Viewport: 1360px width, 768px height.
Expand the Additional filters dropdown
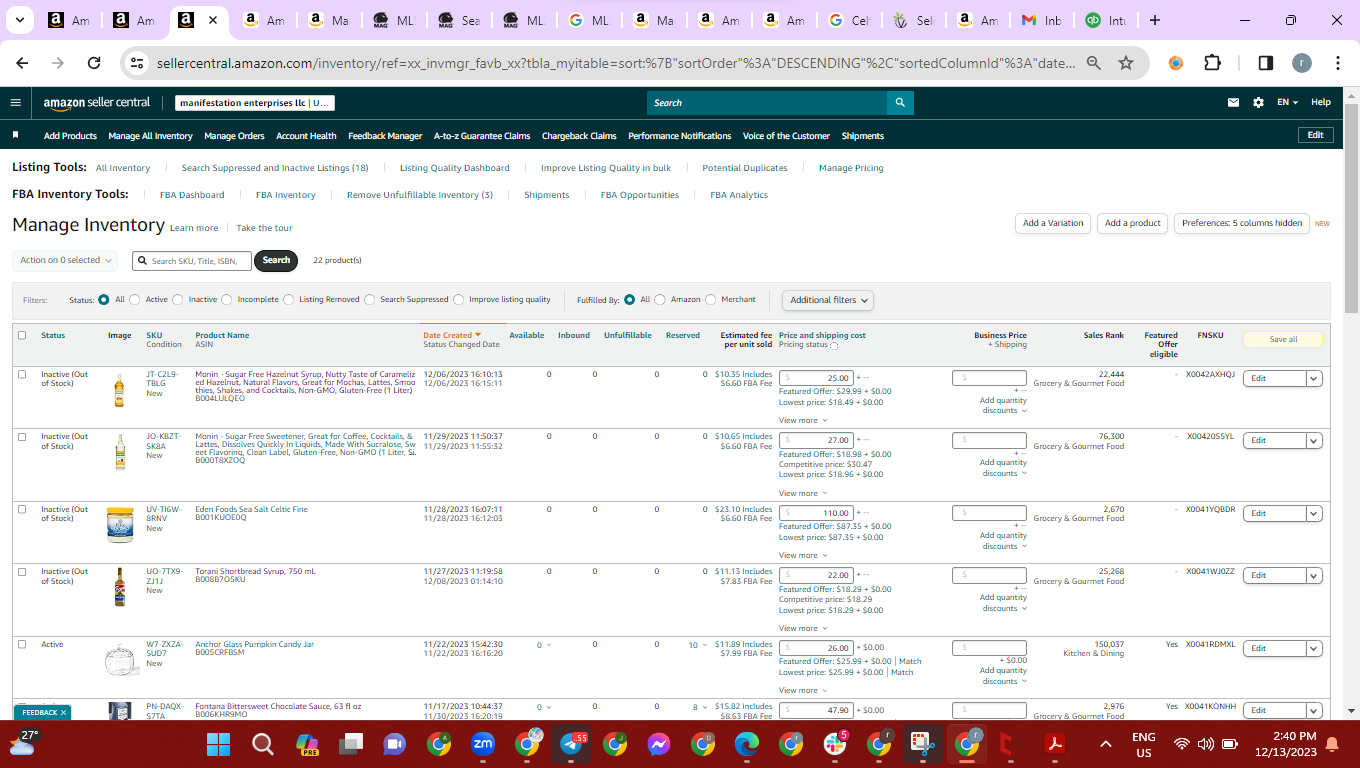click(x=827, y=300)
